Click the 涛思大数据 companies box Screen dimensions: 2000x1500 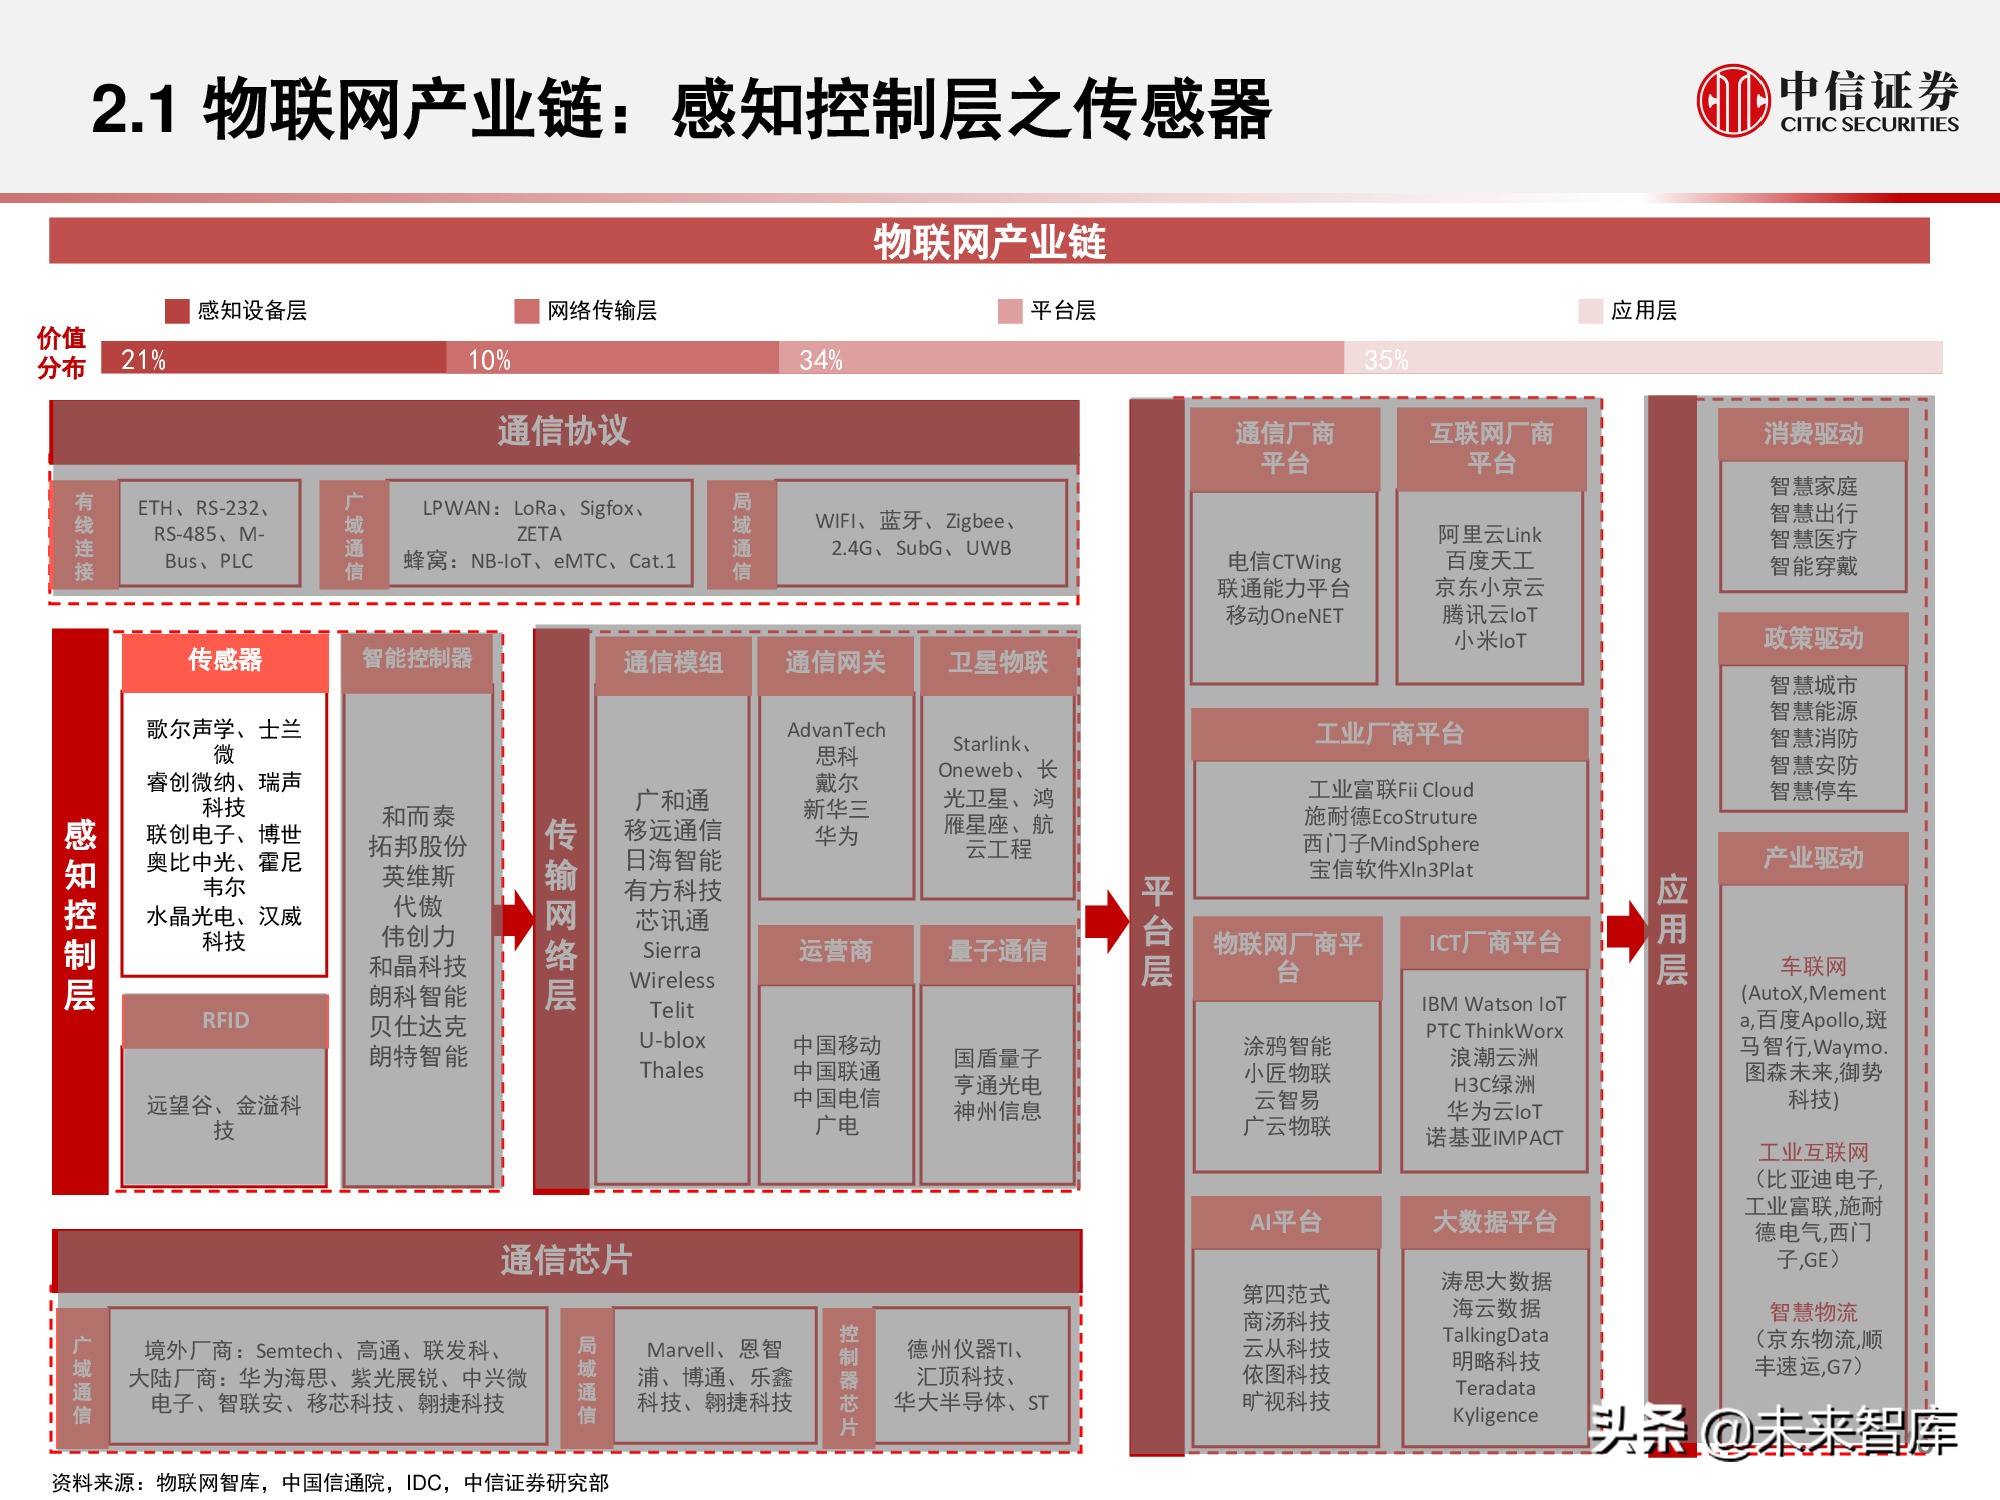pyautogui.click(x=1496, y=1348)
